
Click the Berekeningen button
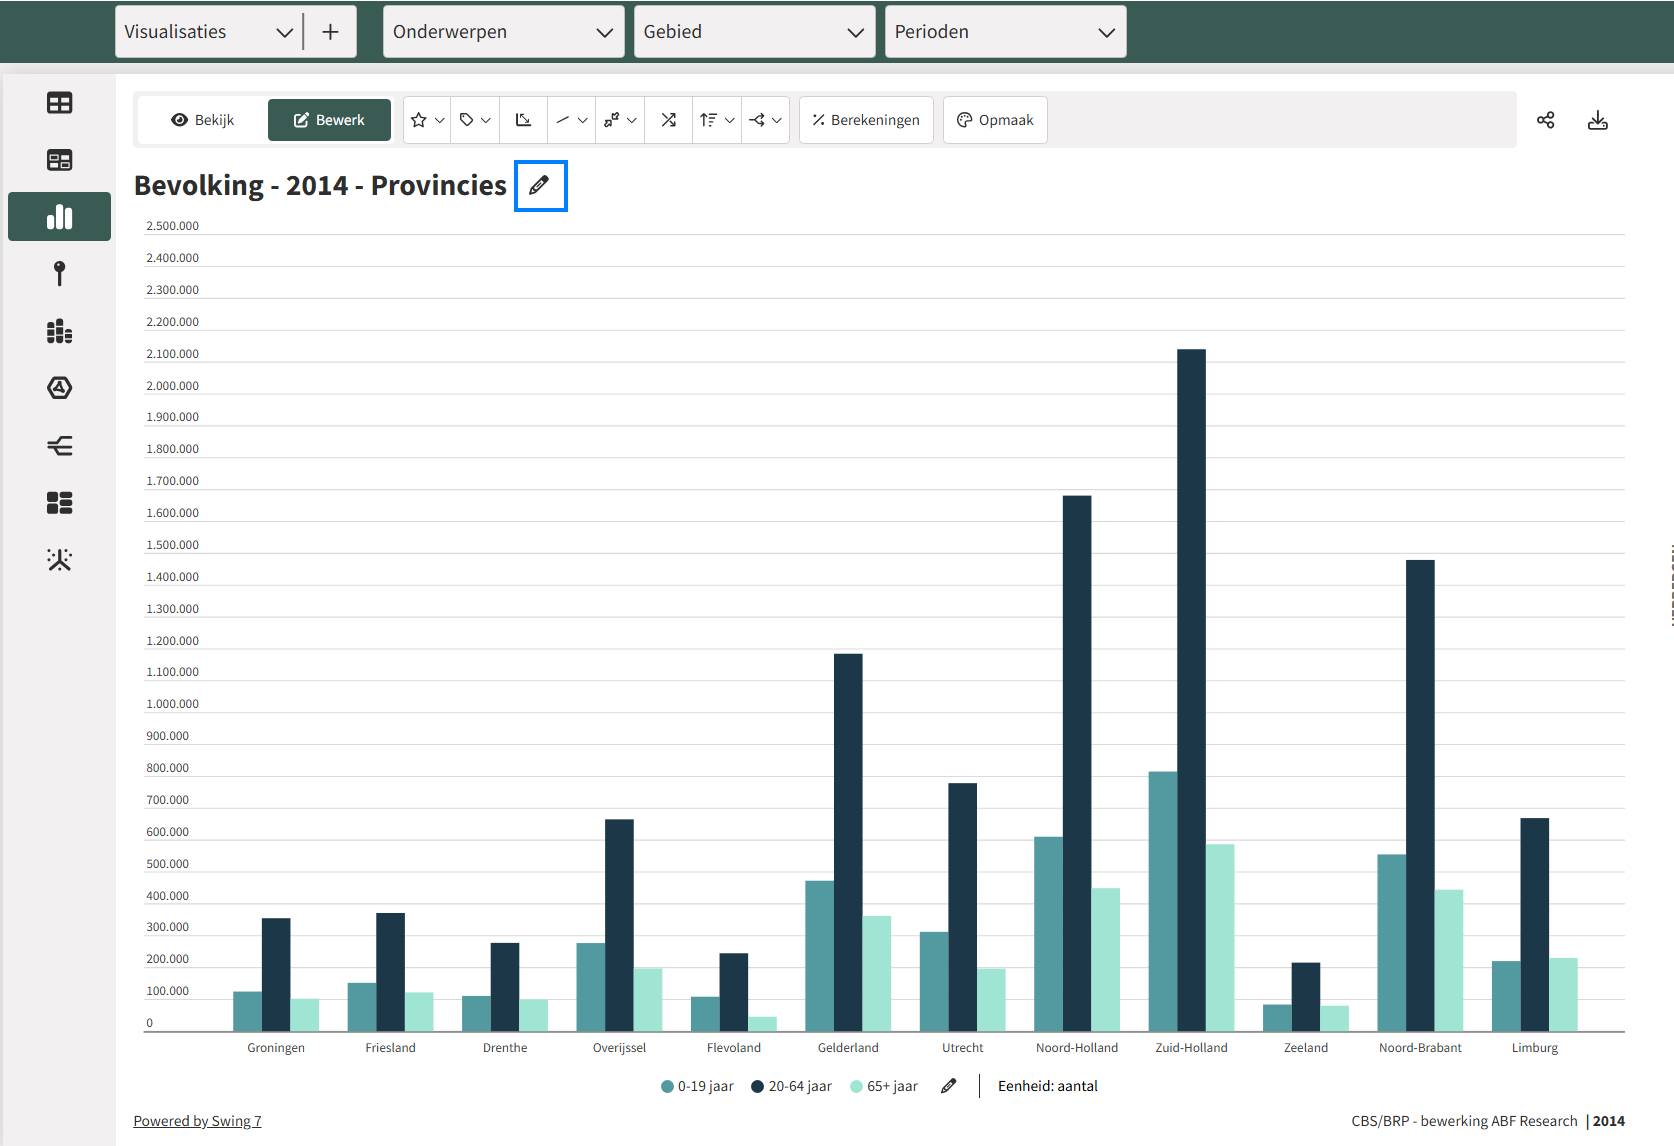(866, 120)
